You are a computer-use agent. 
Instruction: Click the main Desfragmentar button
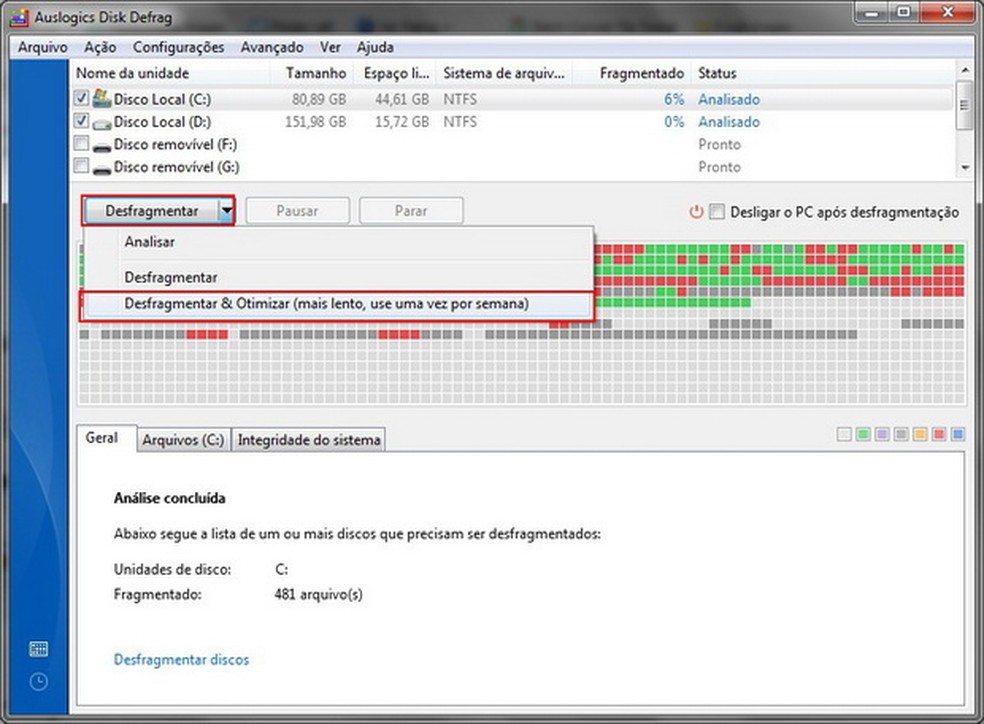[151, 211]
